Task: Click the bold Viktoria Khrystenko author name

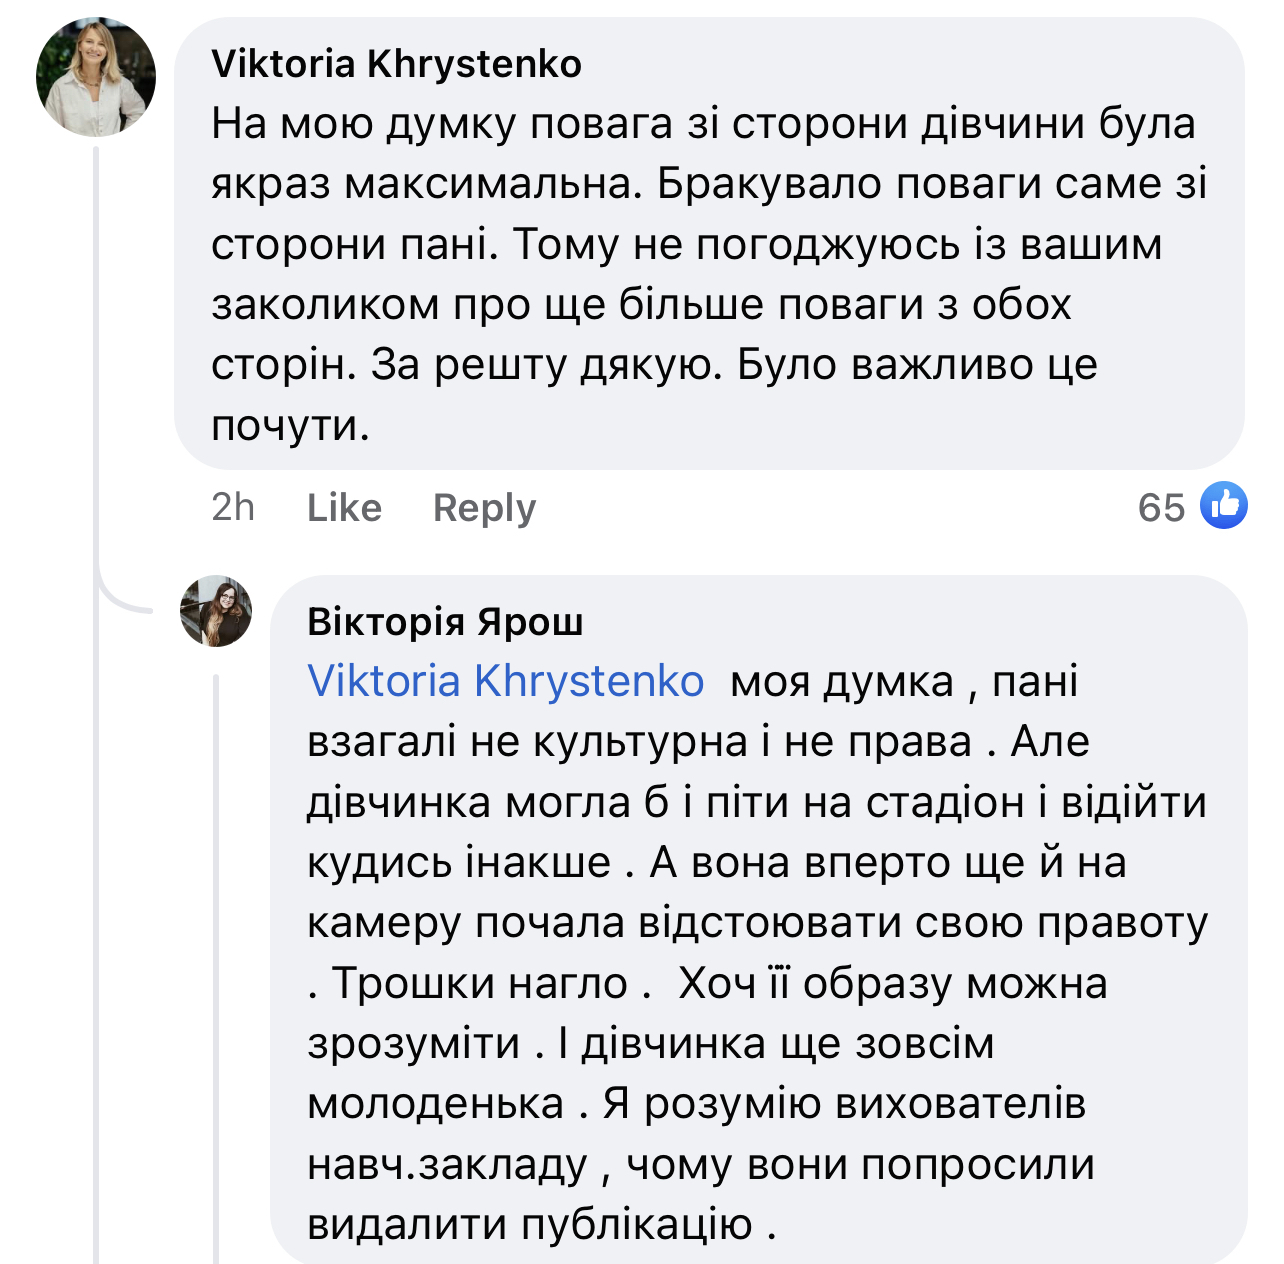Action: pos(396,64)
